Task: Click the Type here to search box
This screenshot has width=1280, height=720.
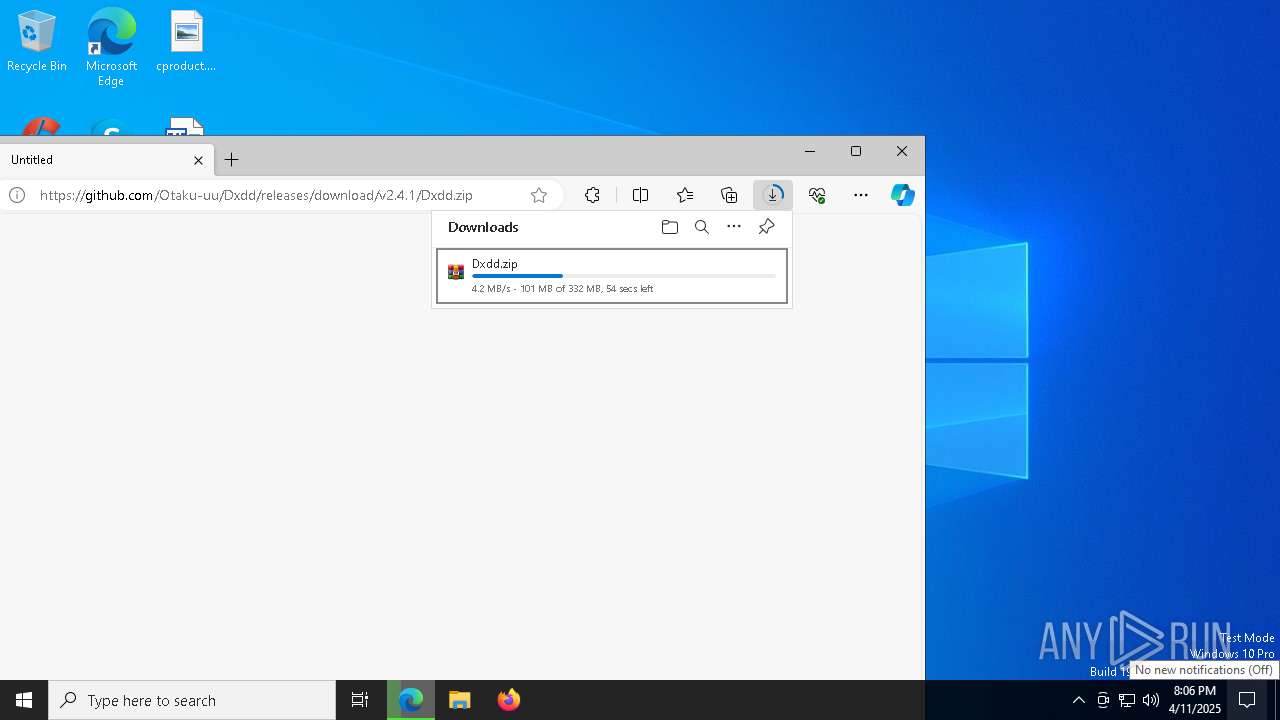Action: (x=192, y=700)
